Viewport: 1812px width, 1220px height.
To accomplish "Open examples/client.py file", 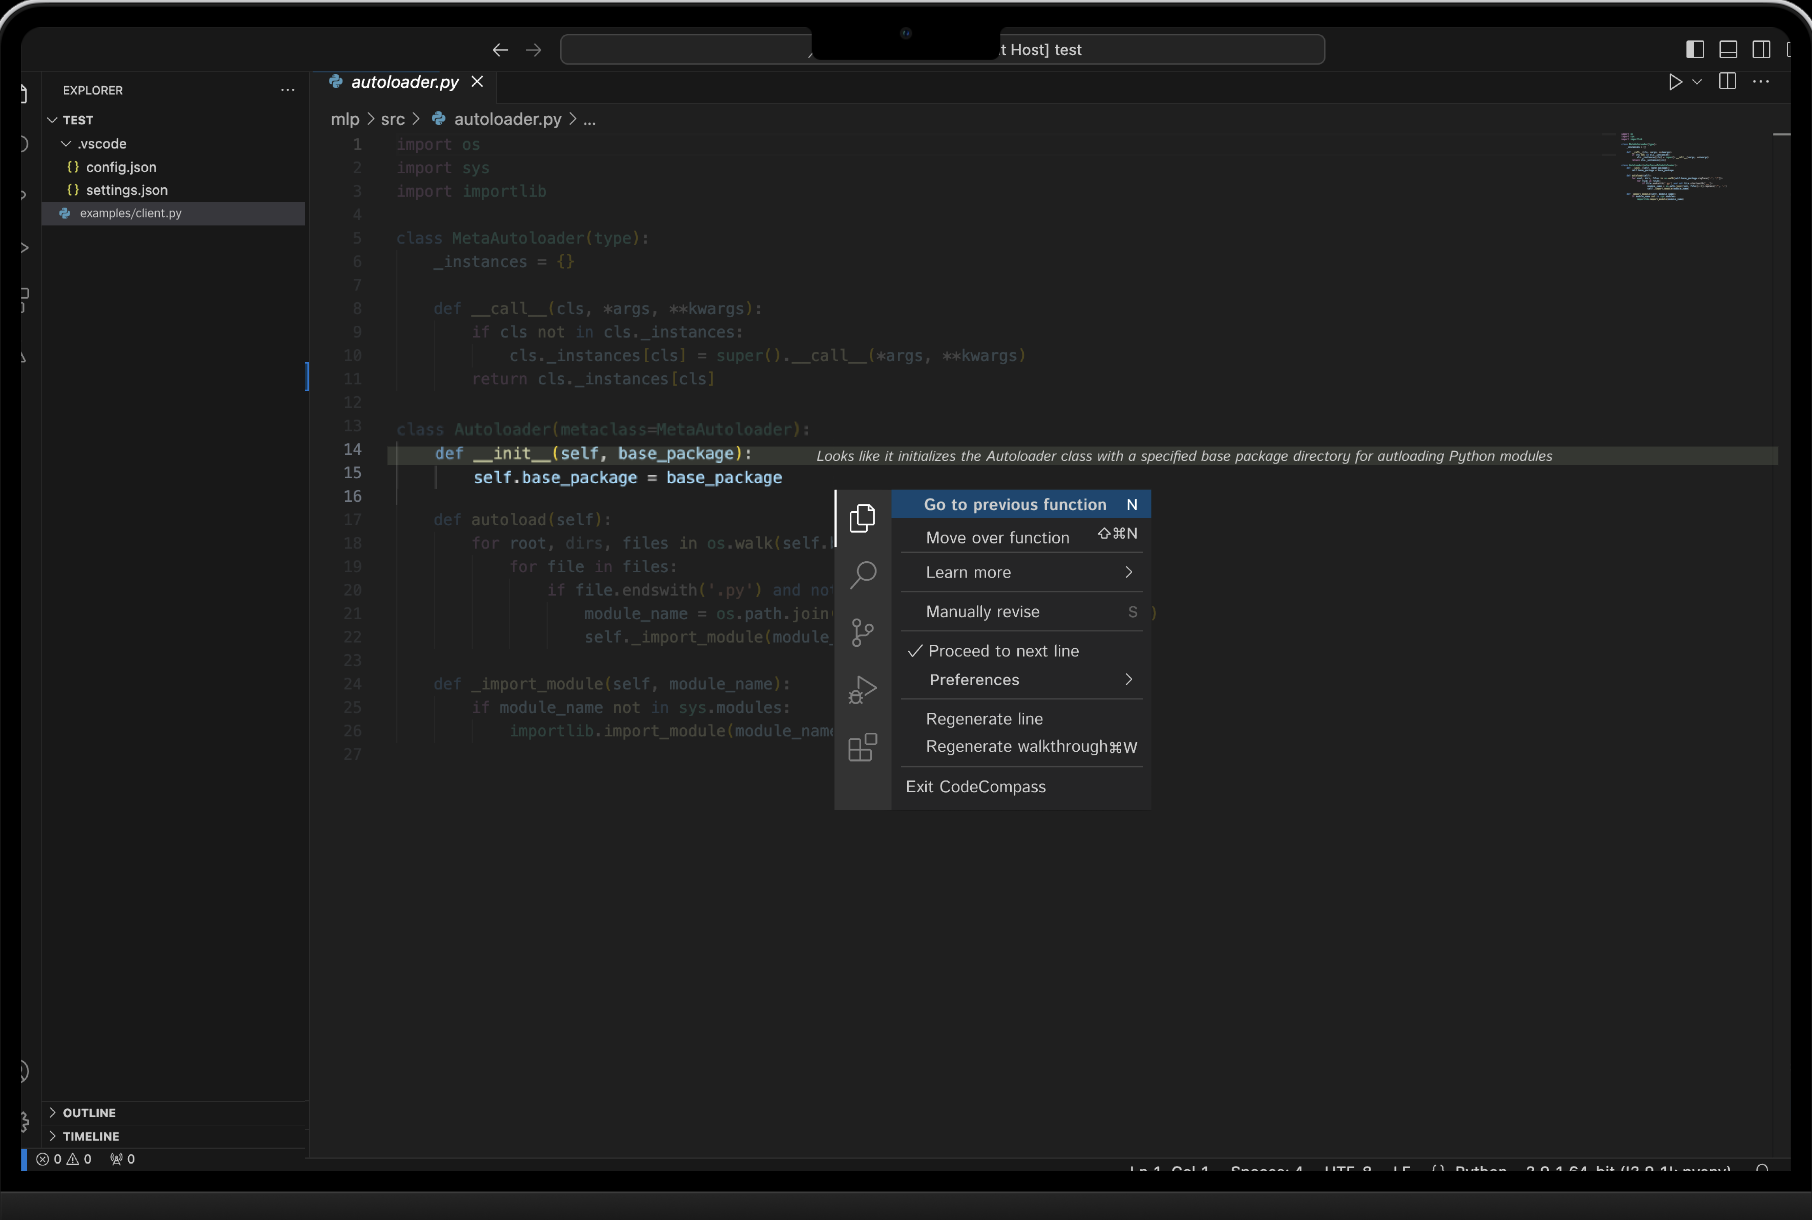I will (173, 213).
